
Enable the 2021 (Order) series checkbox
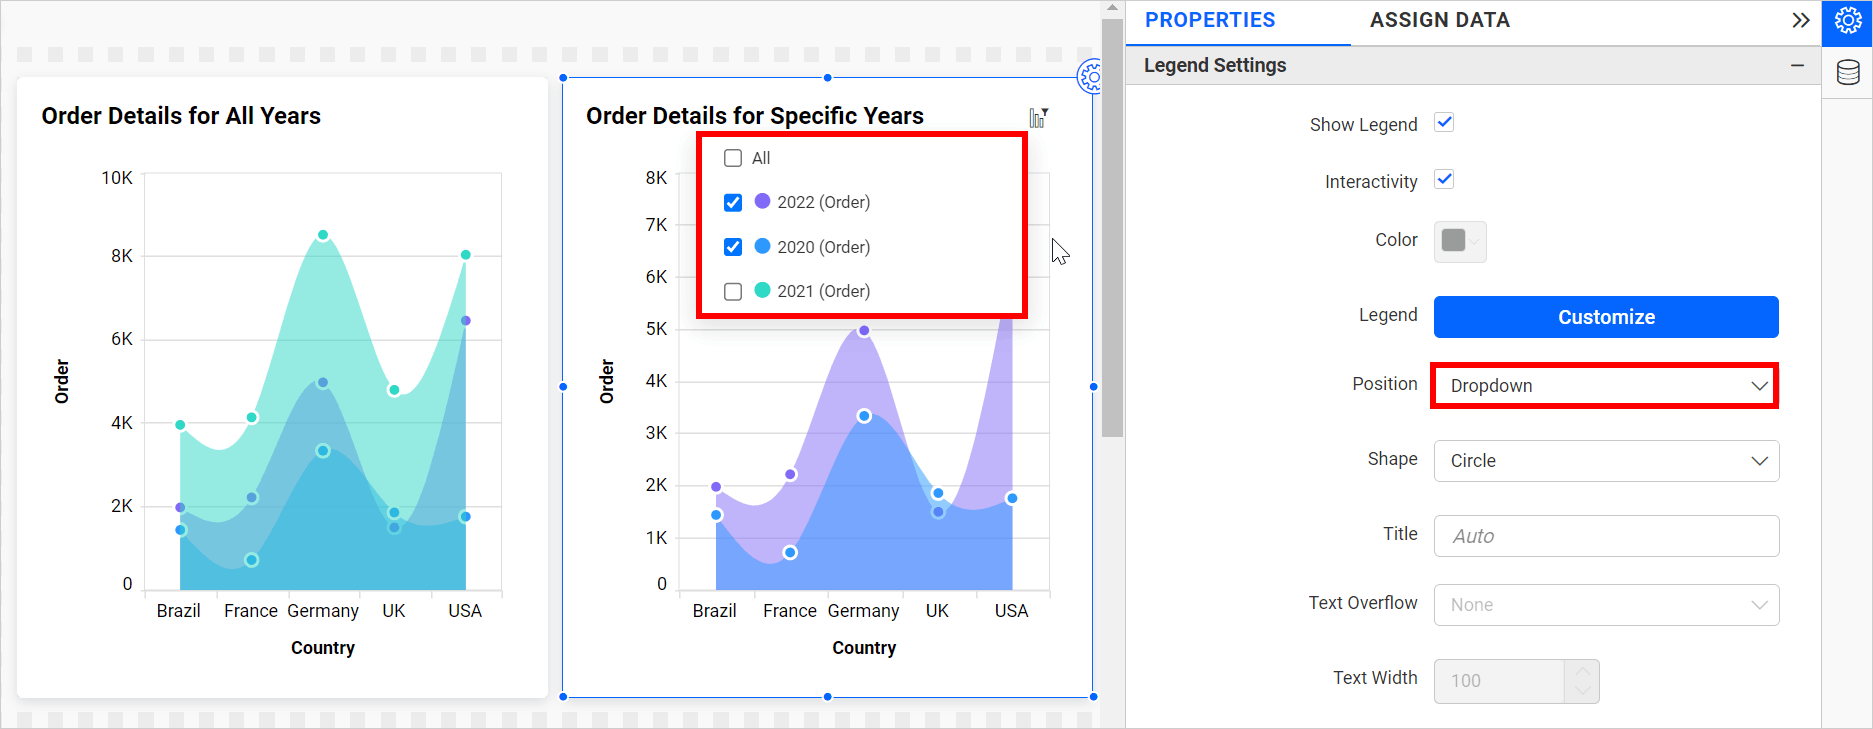click(733, 291)
